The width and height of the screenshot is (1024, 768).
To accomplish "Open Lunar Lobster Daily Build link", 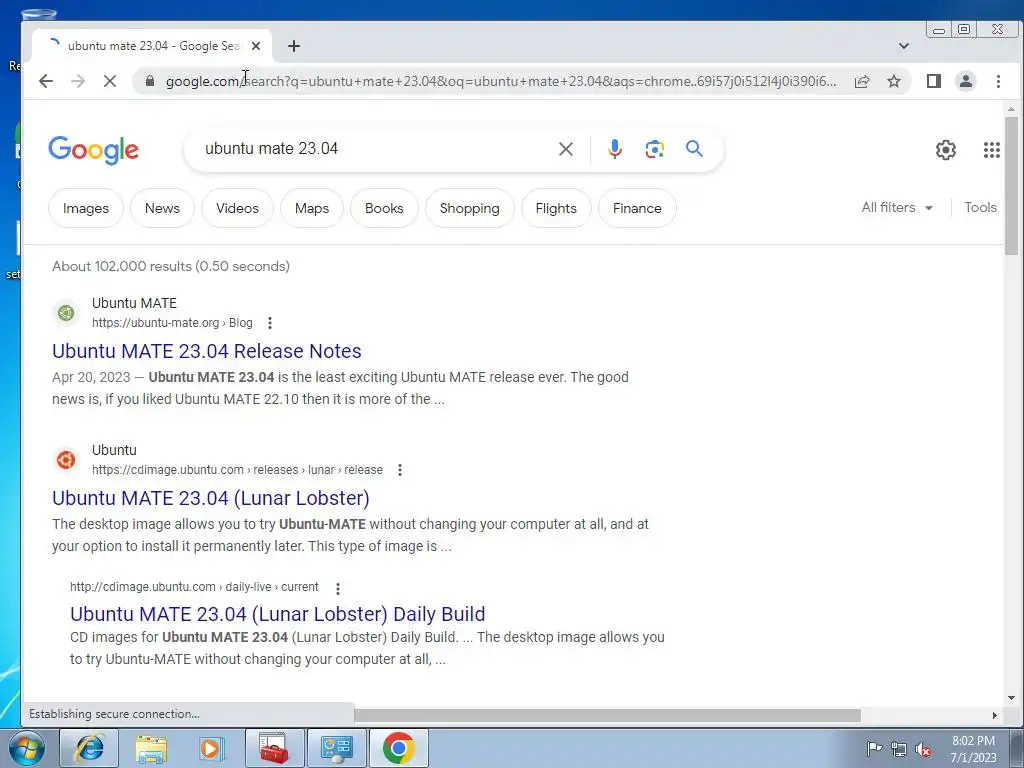I will [x=278, y=615].
